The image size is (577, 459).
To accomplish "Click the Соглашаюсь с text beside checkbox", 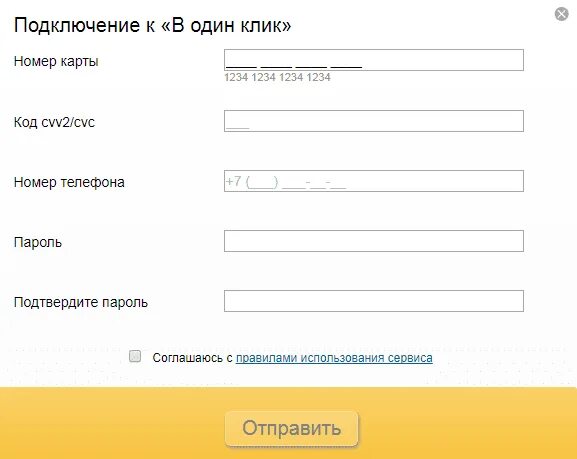I will point(192,358).
